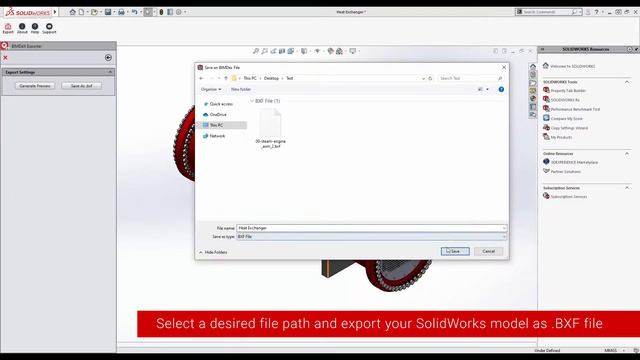Click the Back arrow in save dialog

tap(201, 78)
